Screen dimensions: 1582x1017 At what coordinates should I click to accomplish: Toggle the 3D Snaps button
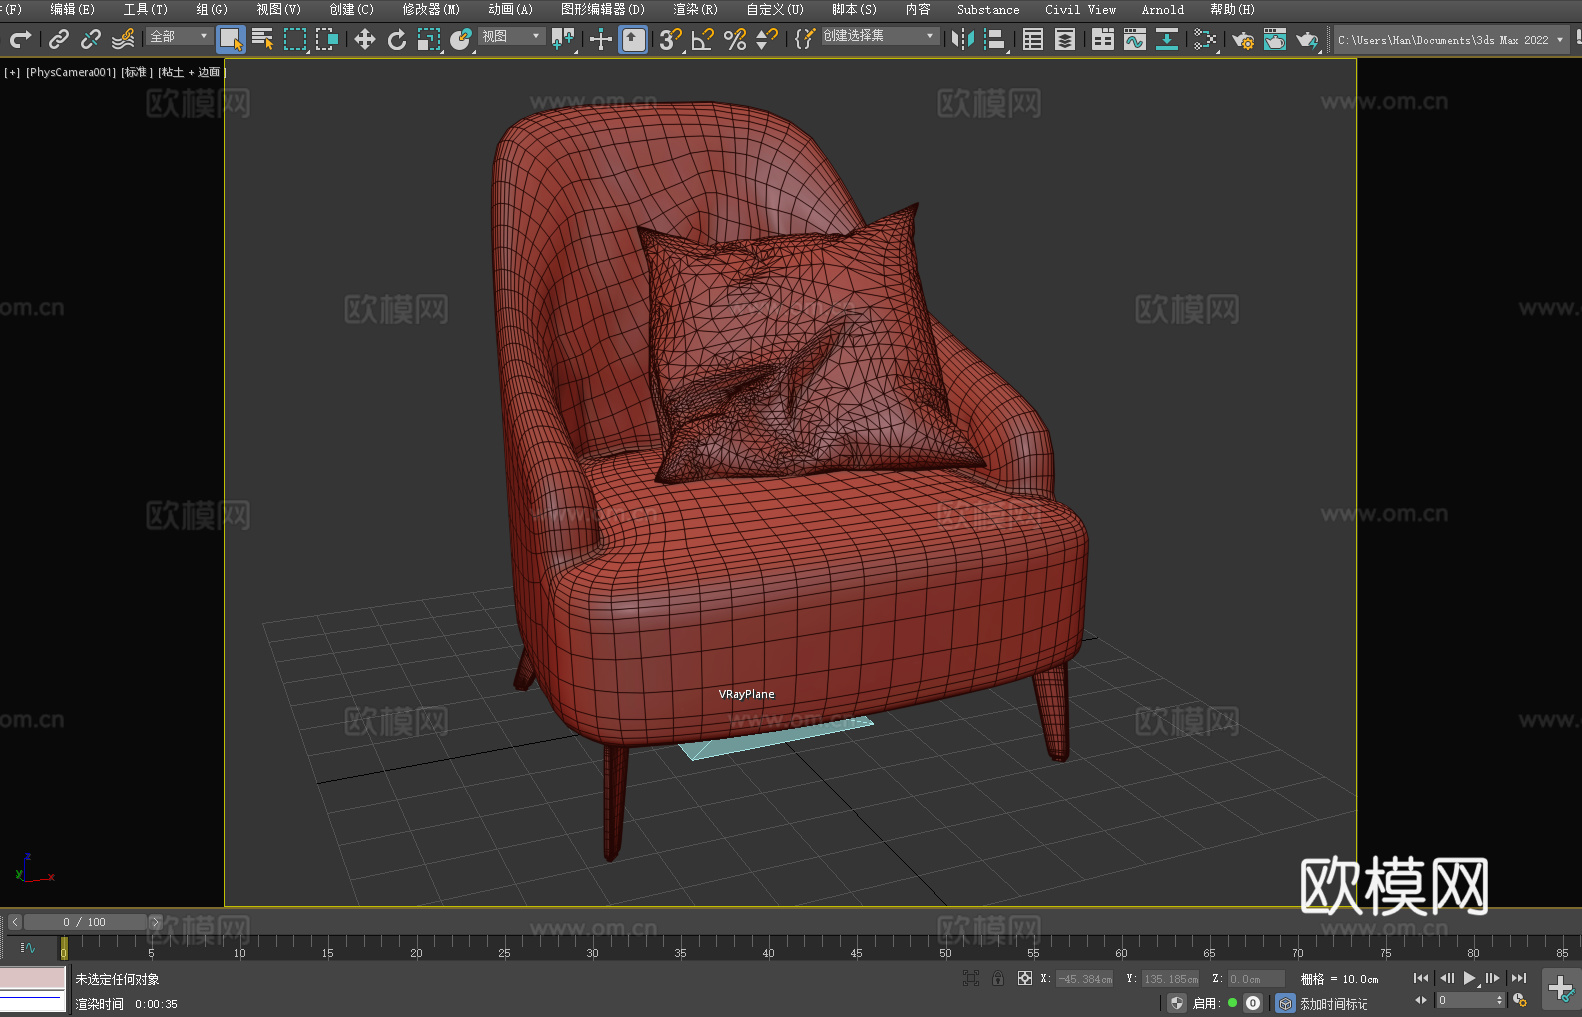point(671,39)
